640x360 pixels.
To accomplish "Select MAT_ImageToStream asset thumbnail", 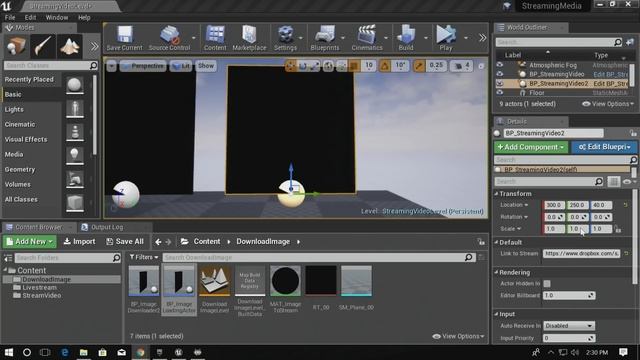I will coord(285,281).
